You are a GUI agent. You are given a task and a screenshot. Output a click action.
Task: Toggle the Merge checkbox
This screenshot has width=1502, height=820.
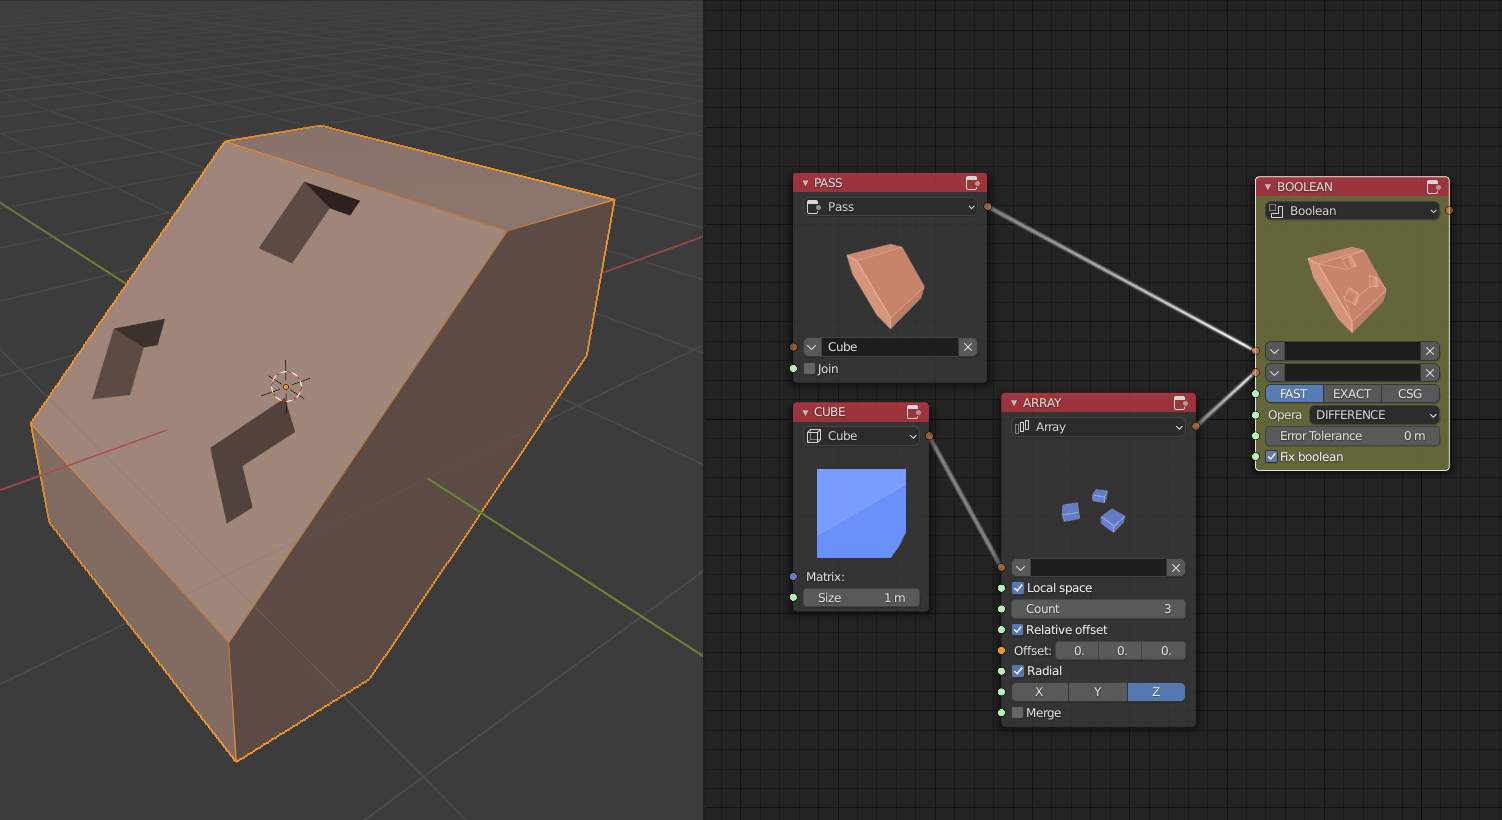(1018, 713)
